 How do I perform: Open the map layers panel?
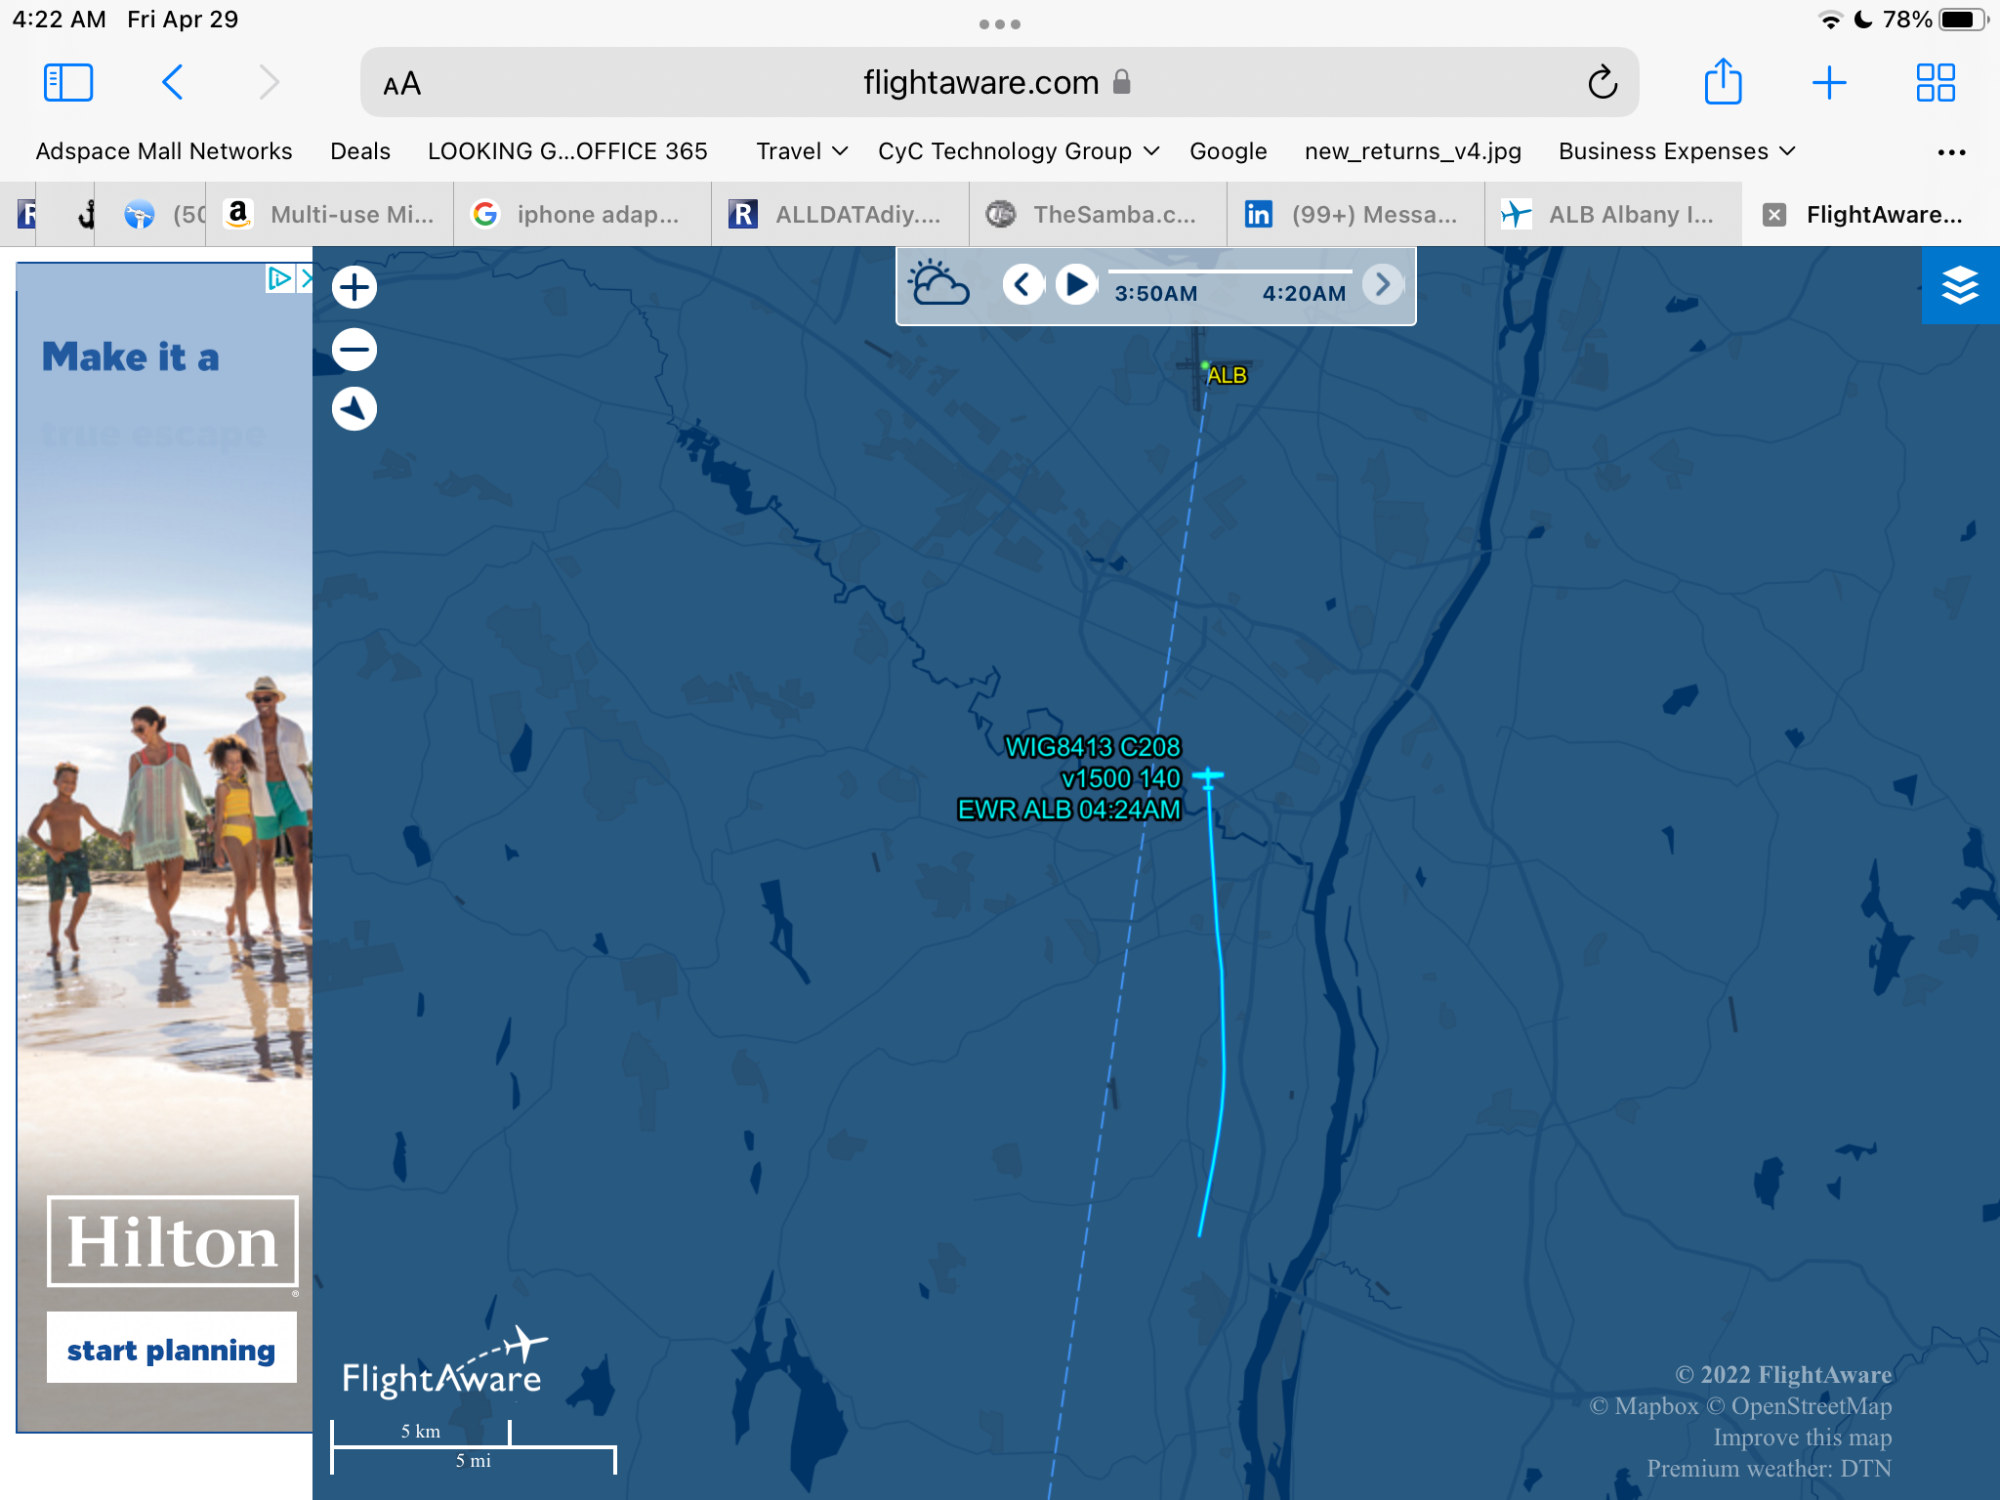1959,286
